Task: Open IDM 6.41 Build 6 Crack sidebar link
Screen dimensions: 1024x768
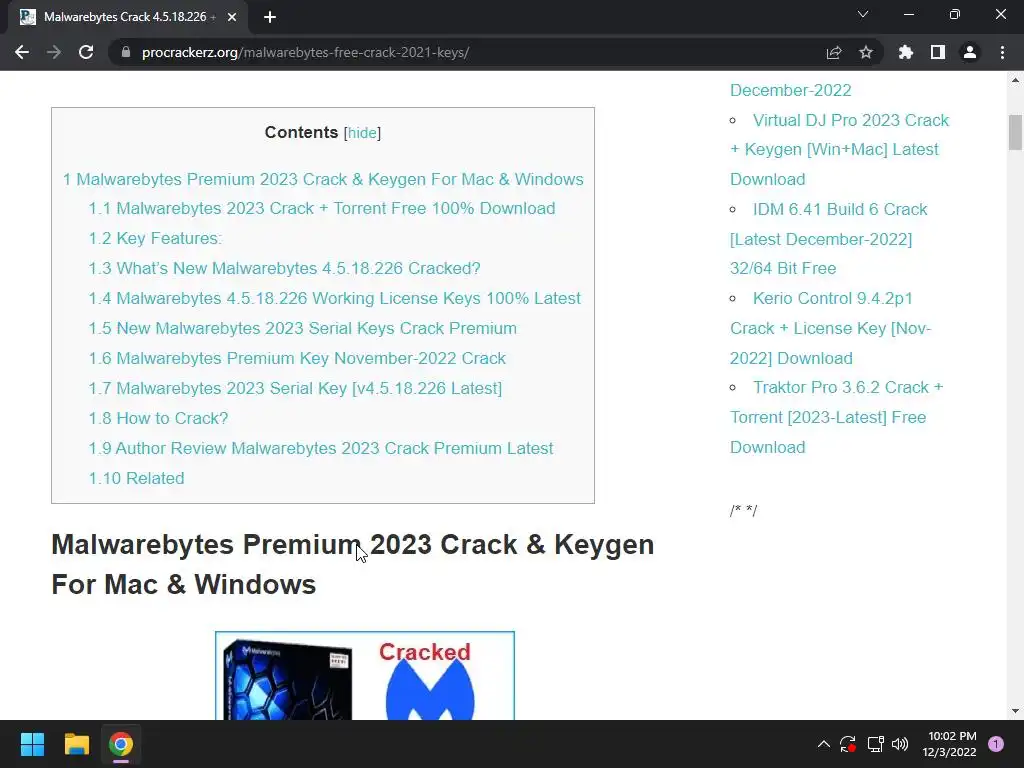Action: (828, 239)
